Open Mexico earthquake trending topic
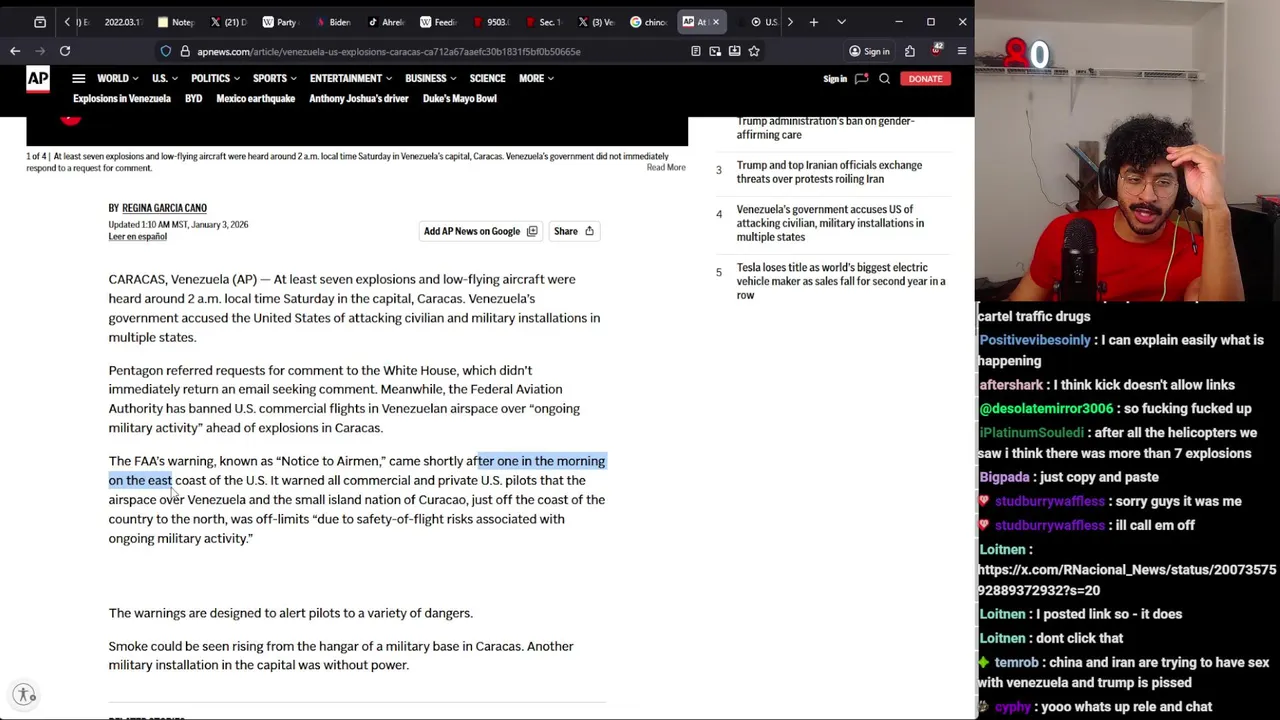Screen dimensions: 1280x720 pos(255,99)
